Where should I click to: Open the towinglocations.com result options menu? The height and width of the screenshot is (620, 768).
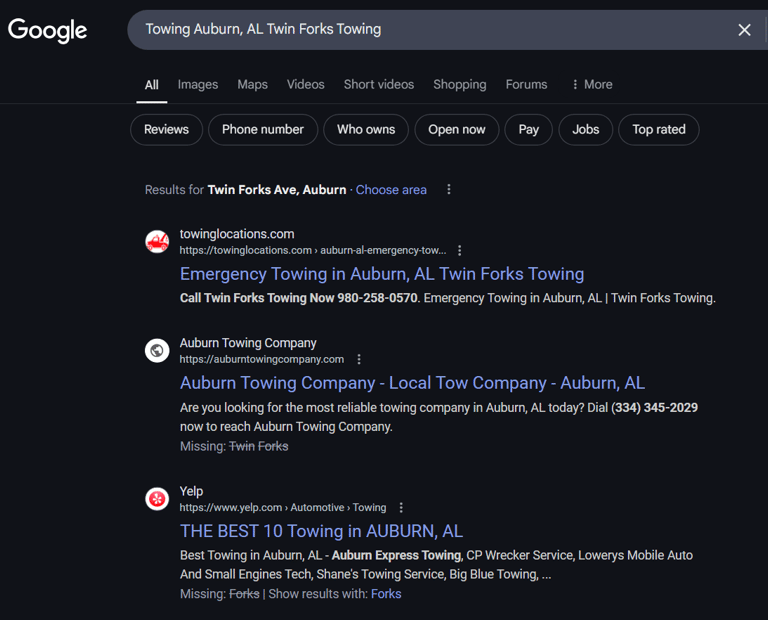click(x=459, y=251)
